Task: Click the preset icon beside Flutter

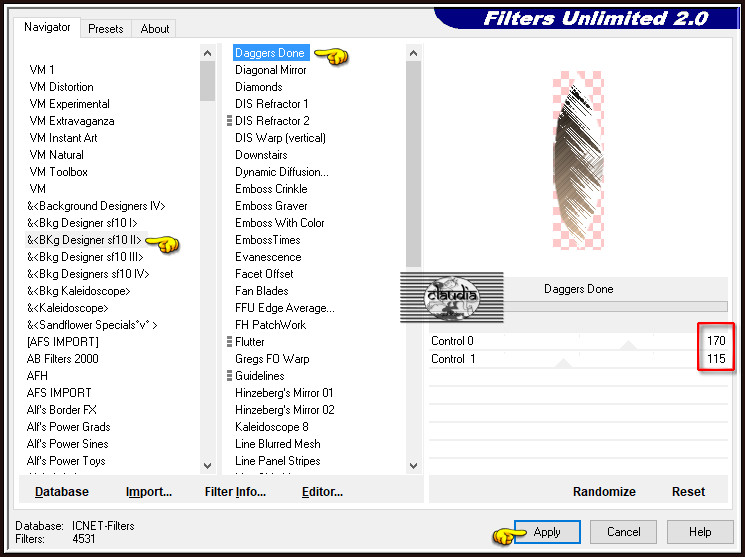Action: point(229,342)
